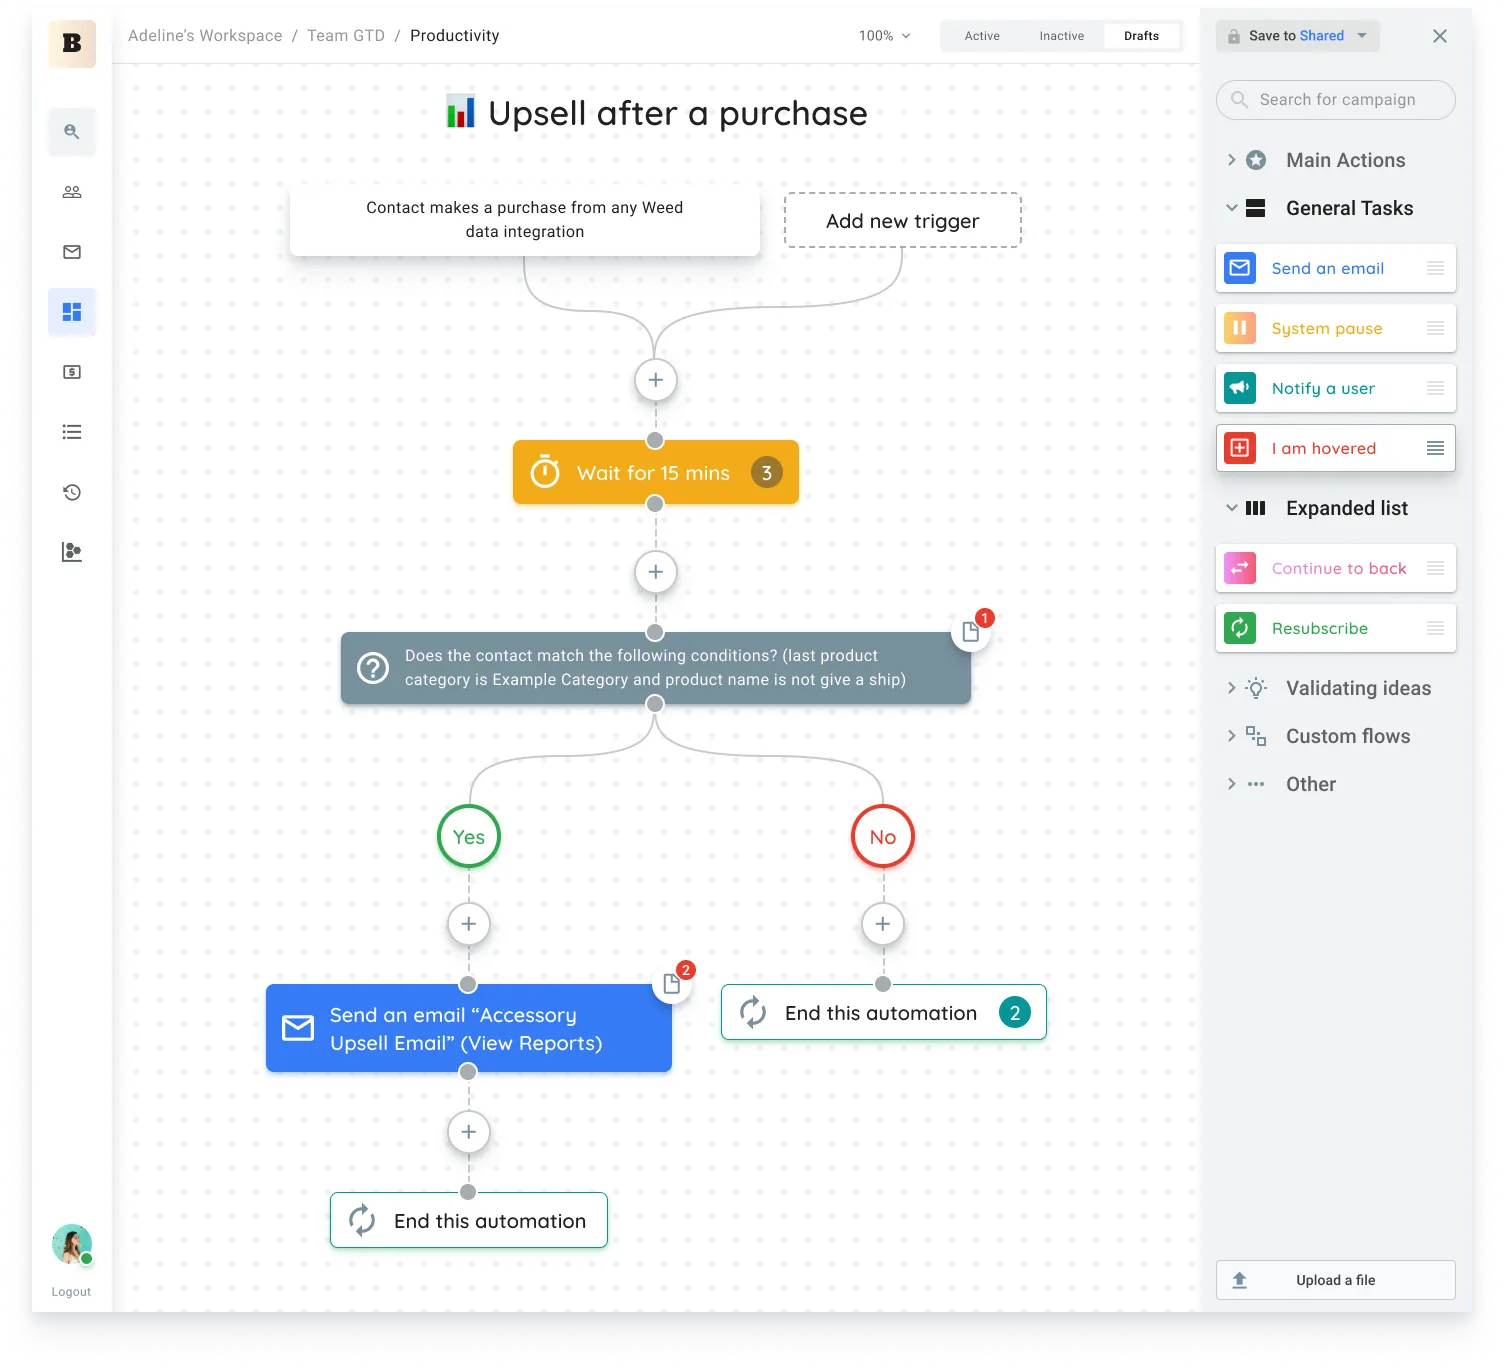Switch to the Inactive tab

(x=1061, y=36)
